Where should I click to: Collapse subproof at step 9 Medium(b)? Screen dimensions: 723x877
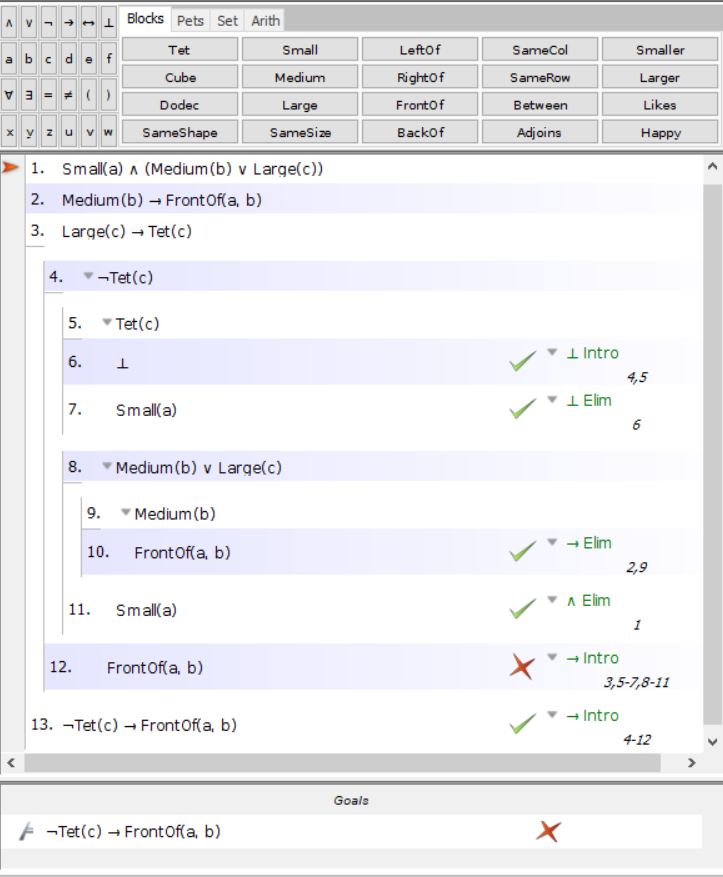tap(126, 512)
